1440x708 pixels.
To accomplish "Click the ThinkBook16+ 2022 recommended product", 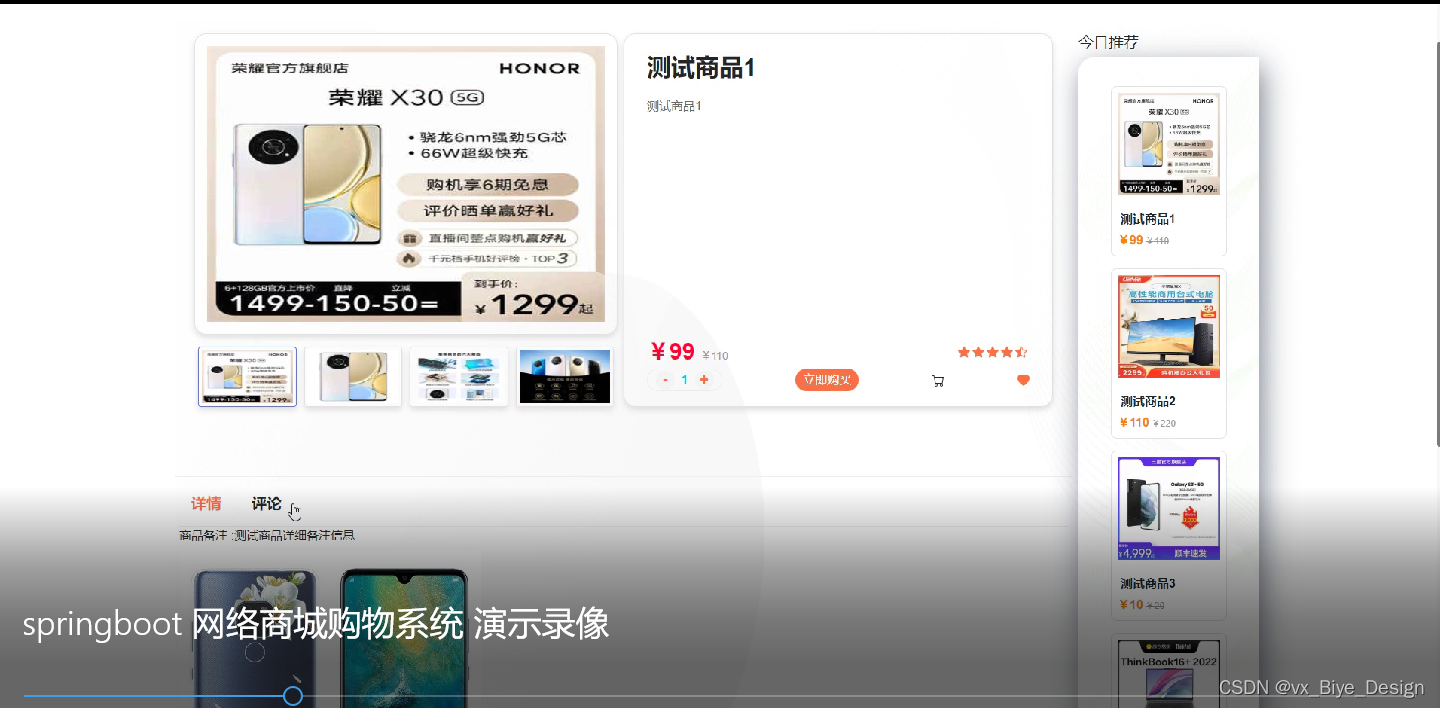I will click(x=1169, y=672).
